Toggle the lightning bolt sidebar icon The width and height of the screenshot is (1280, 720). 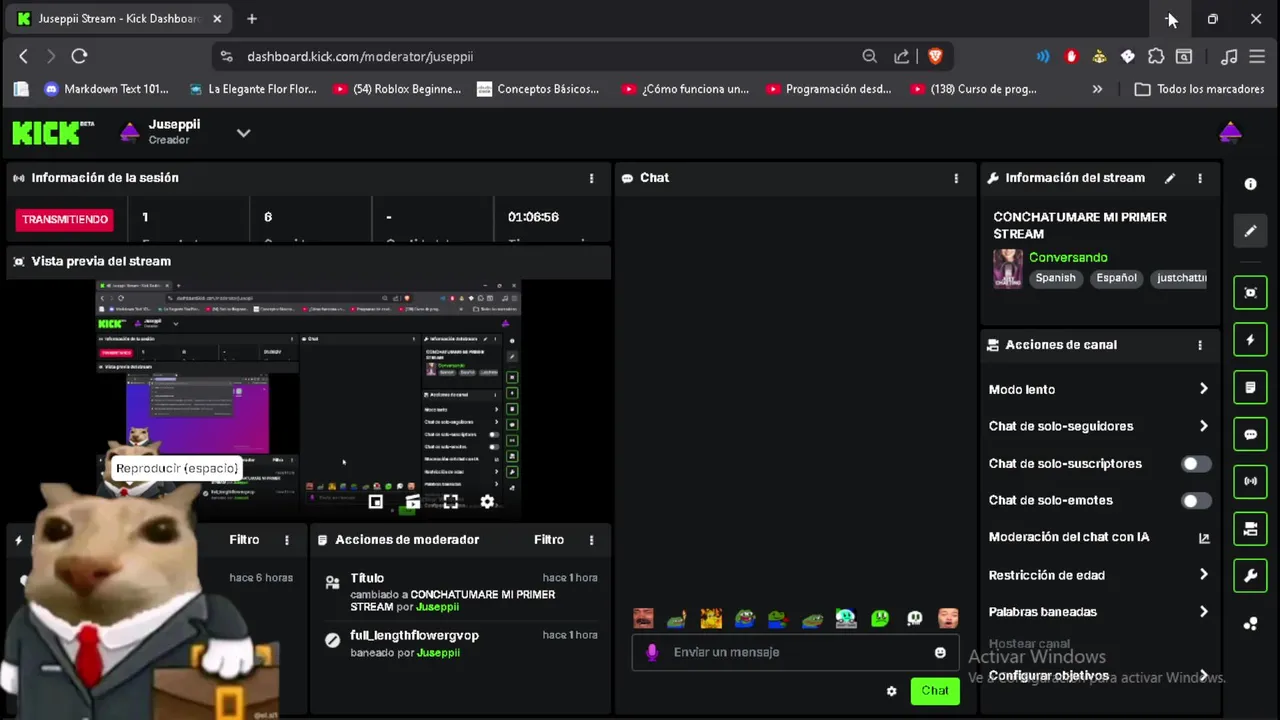pos(1250,340)
